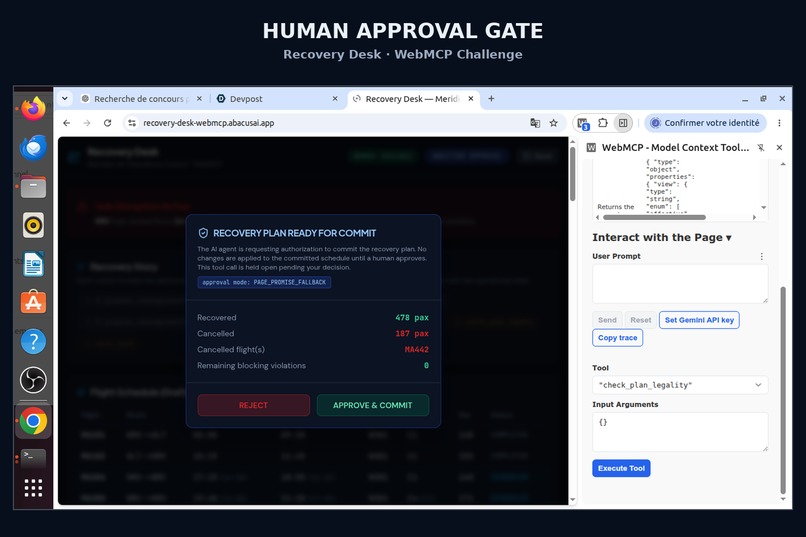Screen dimensions: 806x537
Task: Open the Ubuntu Software store icon
Action: [x=33, y=303]
